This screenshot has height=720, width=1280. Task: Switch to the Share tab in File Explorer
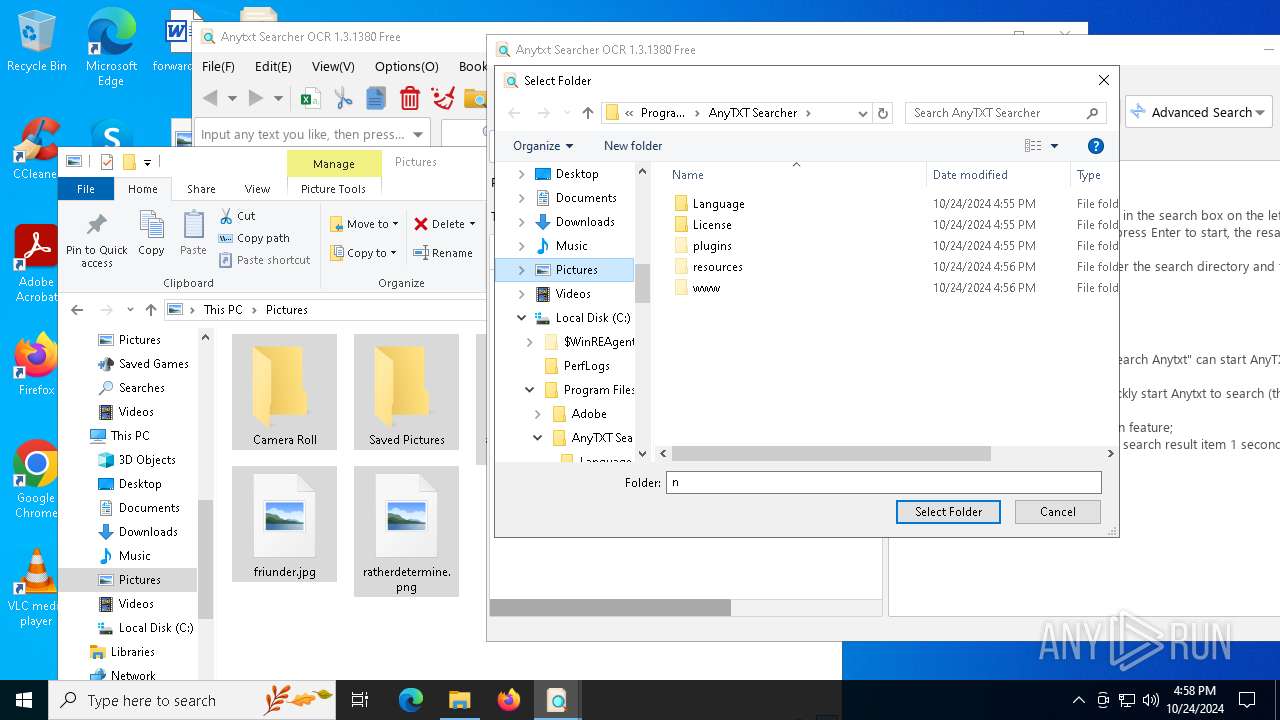[x=201, y=189]
